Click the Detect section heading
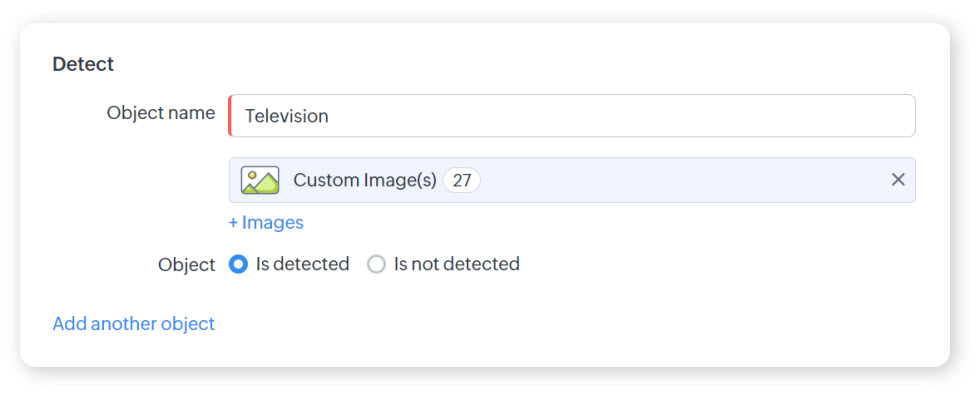This screenshot has height=404, width=978. pyautogui.click(x=83, y=64)
